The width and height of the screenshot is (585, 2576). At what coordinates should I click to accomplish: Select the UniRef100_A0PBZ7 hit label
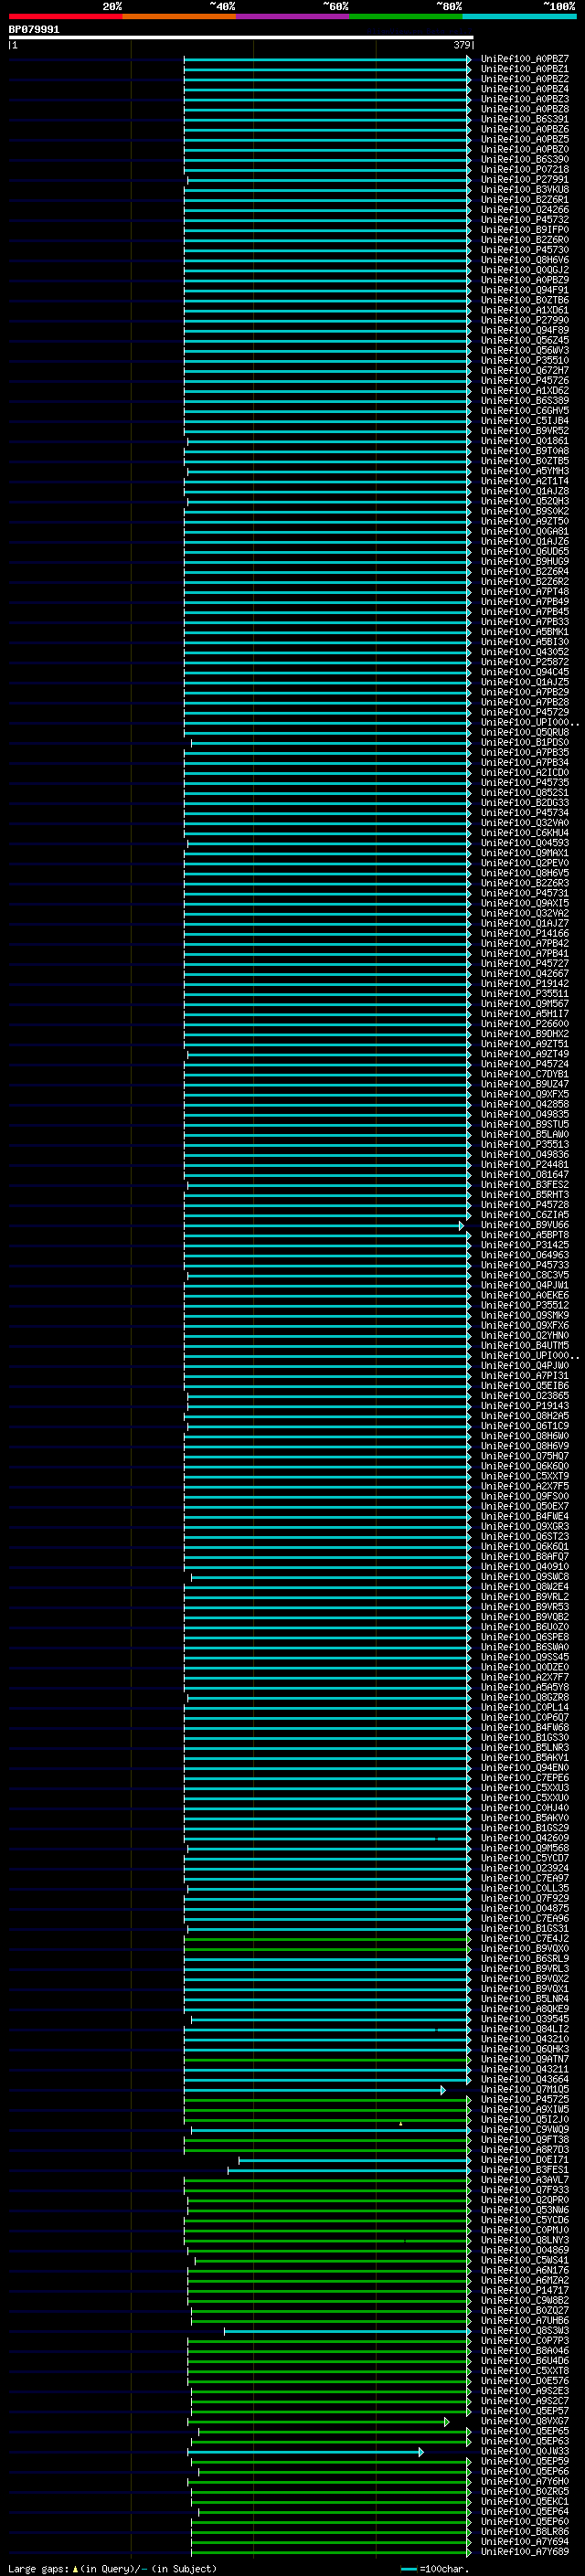[x=524, y=59]
